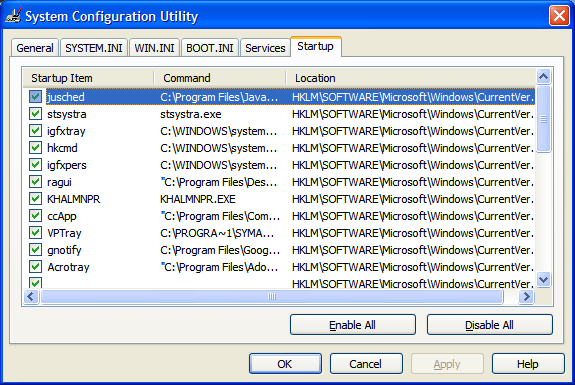Click the horizontal scrollbar left arrow
Viewport: 575px width, 385px height.
(31, 296)
